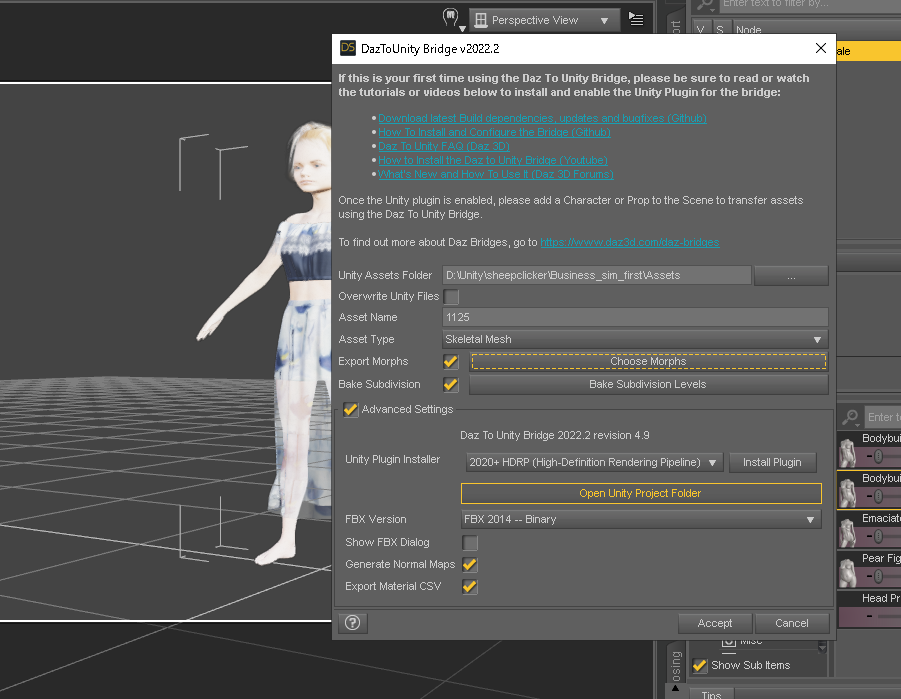Open the viewport options menu icon
Viewport: 901px width, 699px height.
point(636,20)
